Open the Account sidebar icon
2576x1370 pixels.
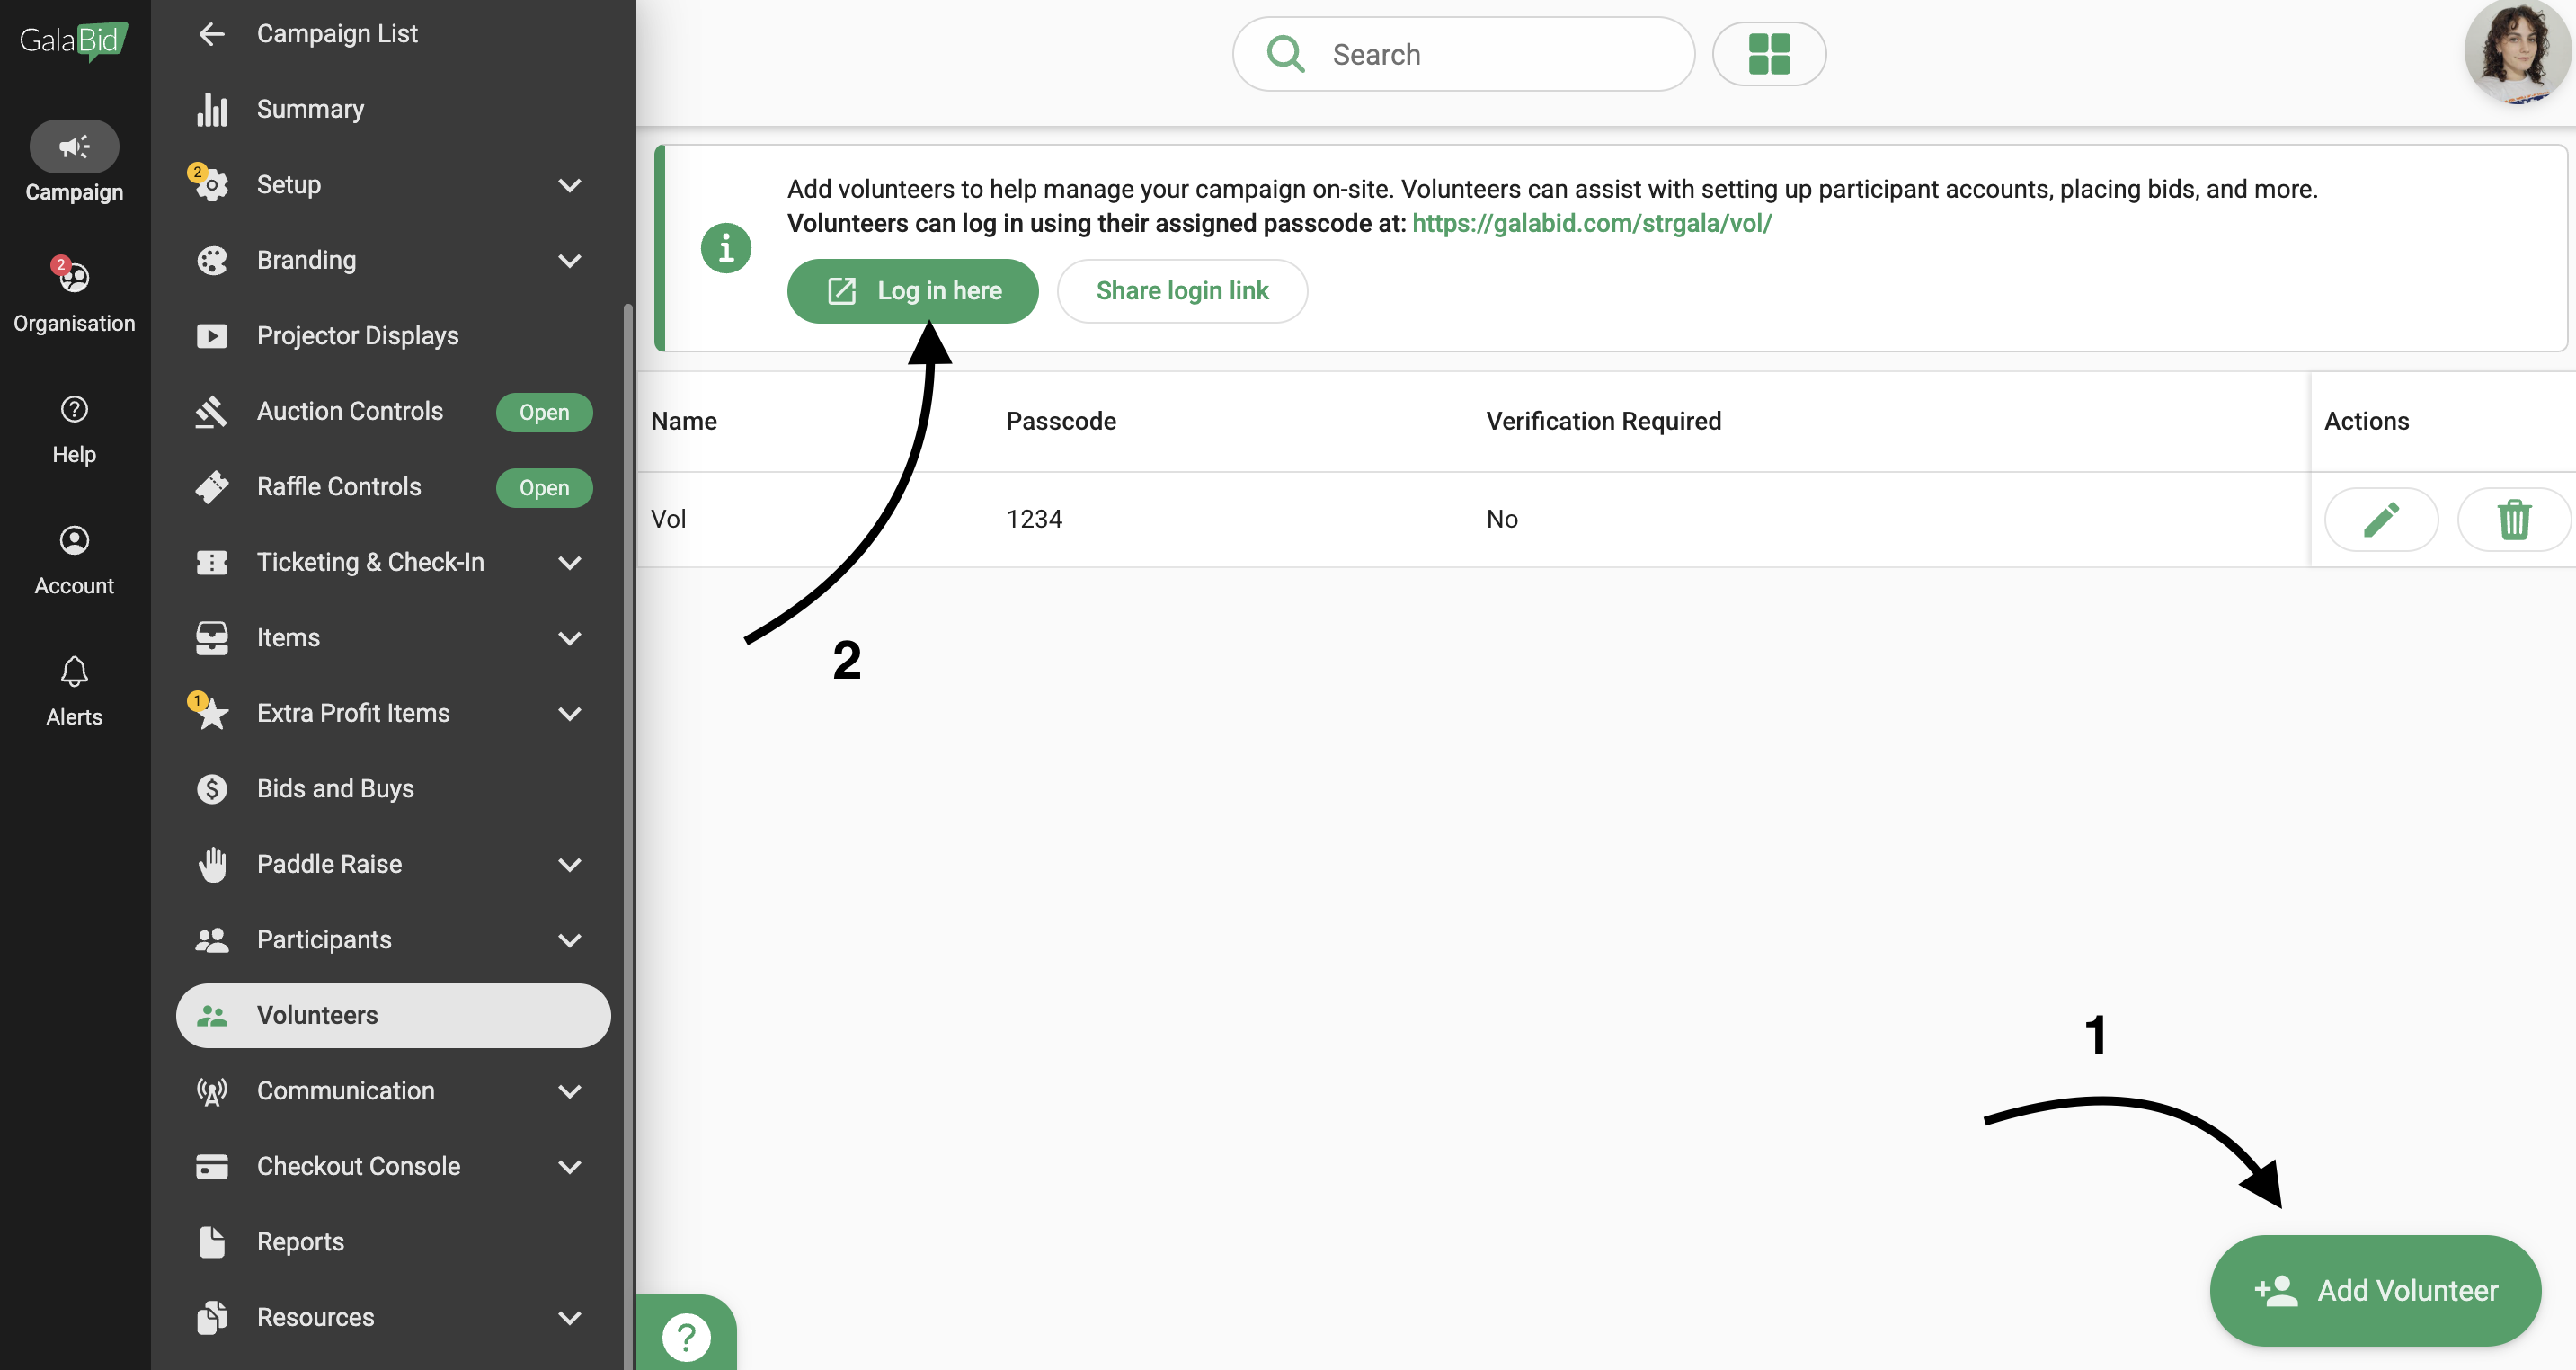pyautogui.click(x=74, y=541)
